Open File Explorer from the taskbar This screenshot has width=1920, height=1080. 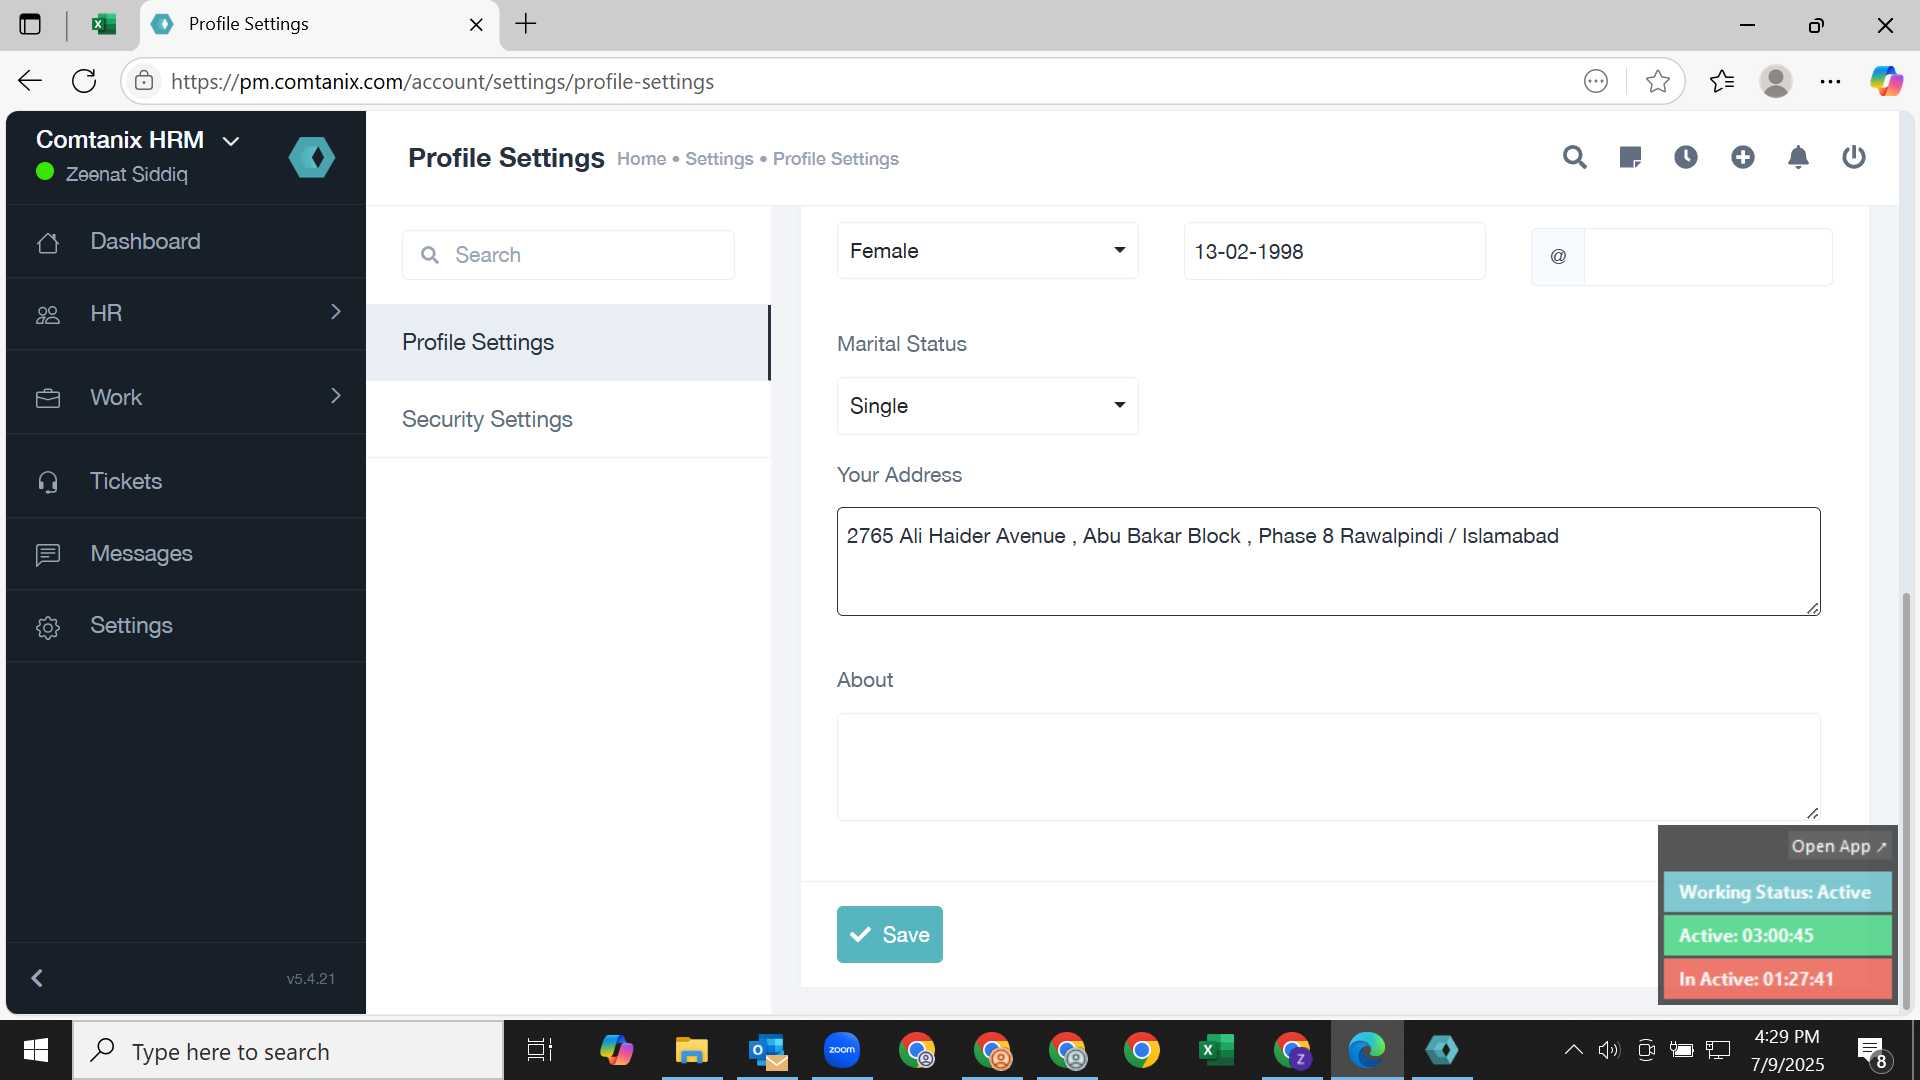(x=691, y=1050)
